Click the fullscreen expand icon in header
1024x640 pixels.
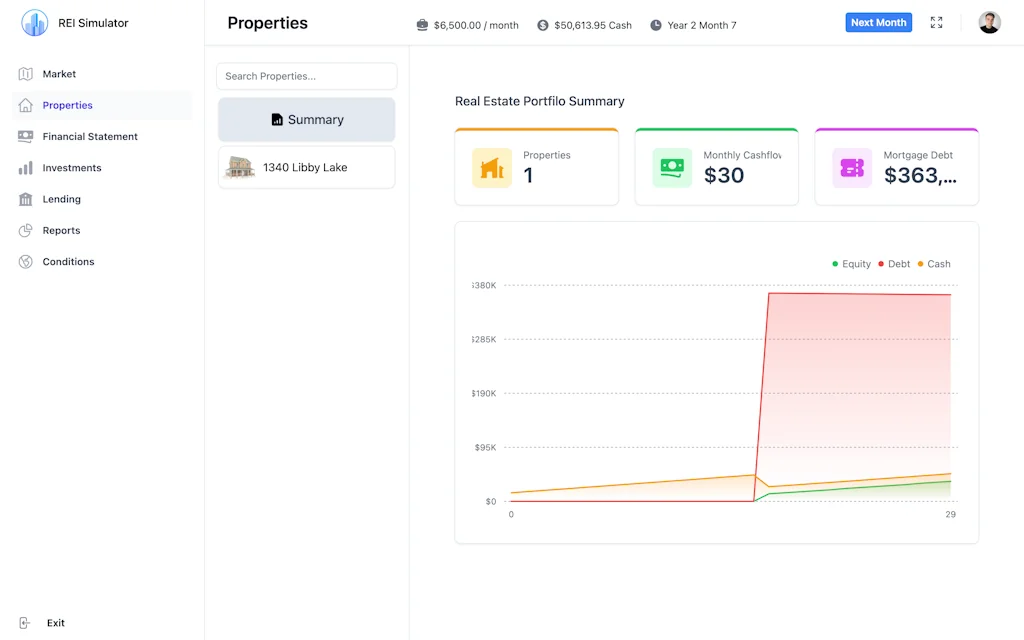coord(936,21)
